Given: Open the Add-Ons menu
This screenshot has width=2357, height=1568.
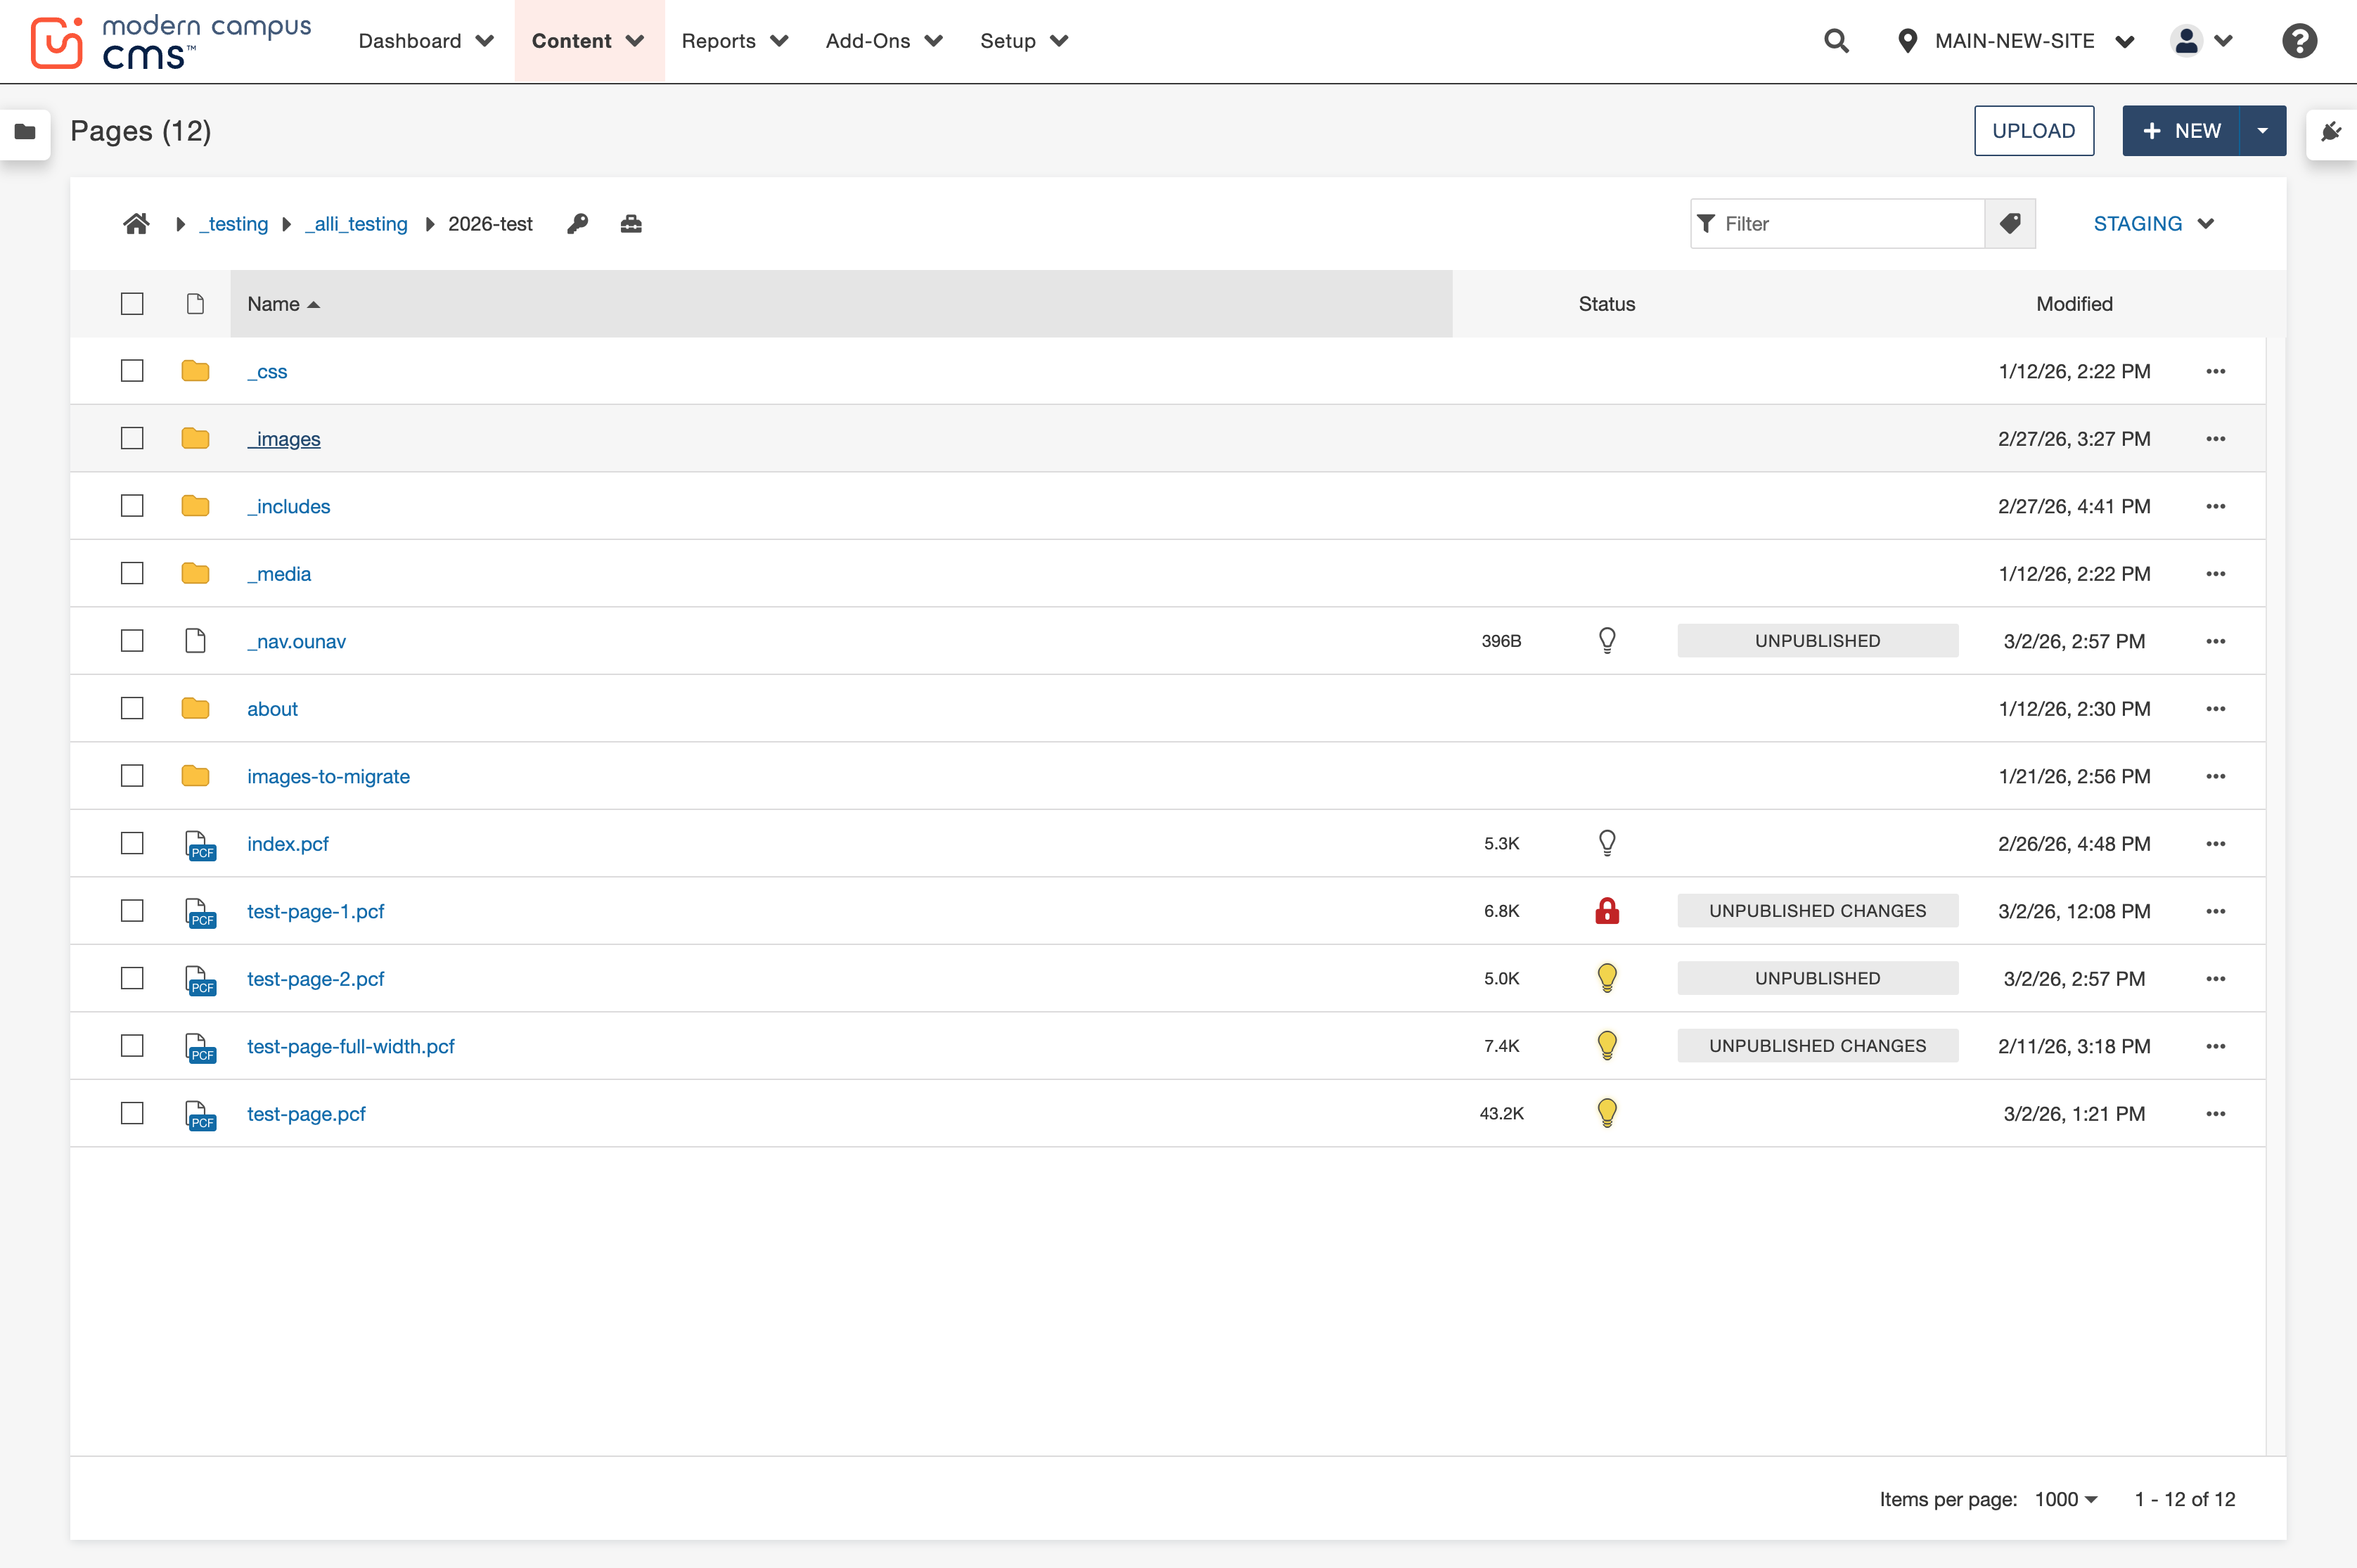Looking at the screenshot, I should [884, 41].
